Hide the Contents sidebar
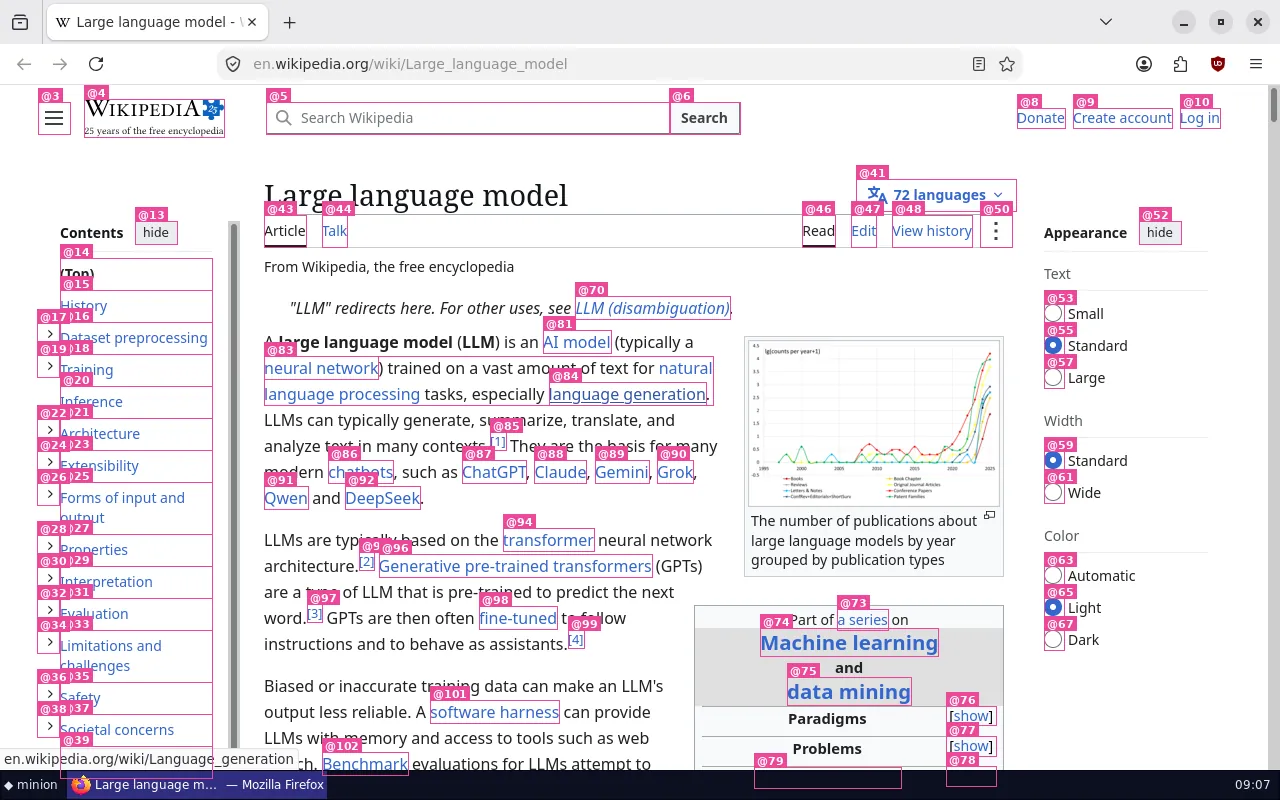 pyautogui.click(x=156, y=233)
